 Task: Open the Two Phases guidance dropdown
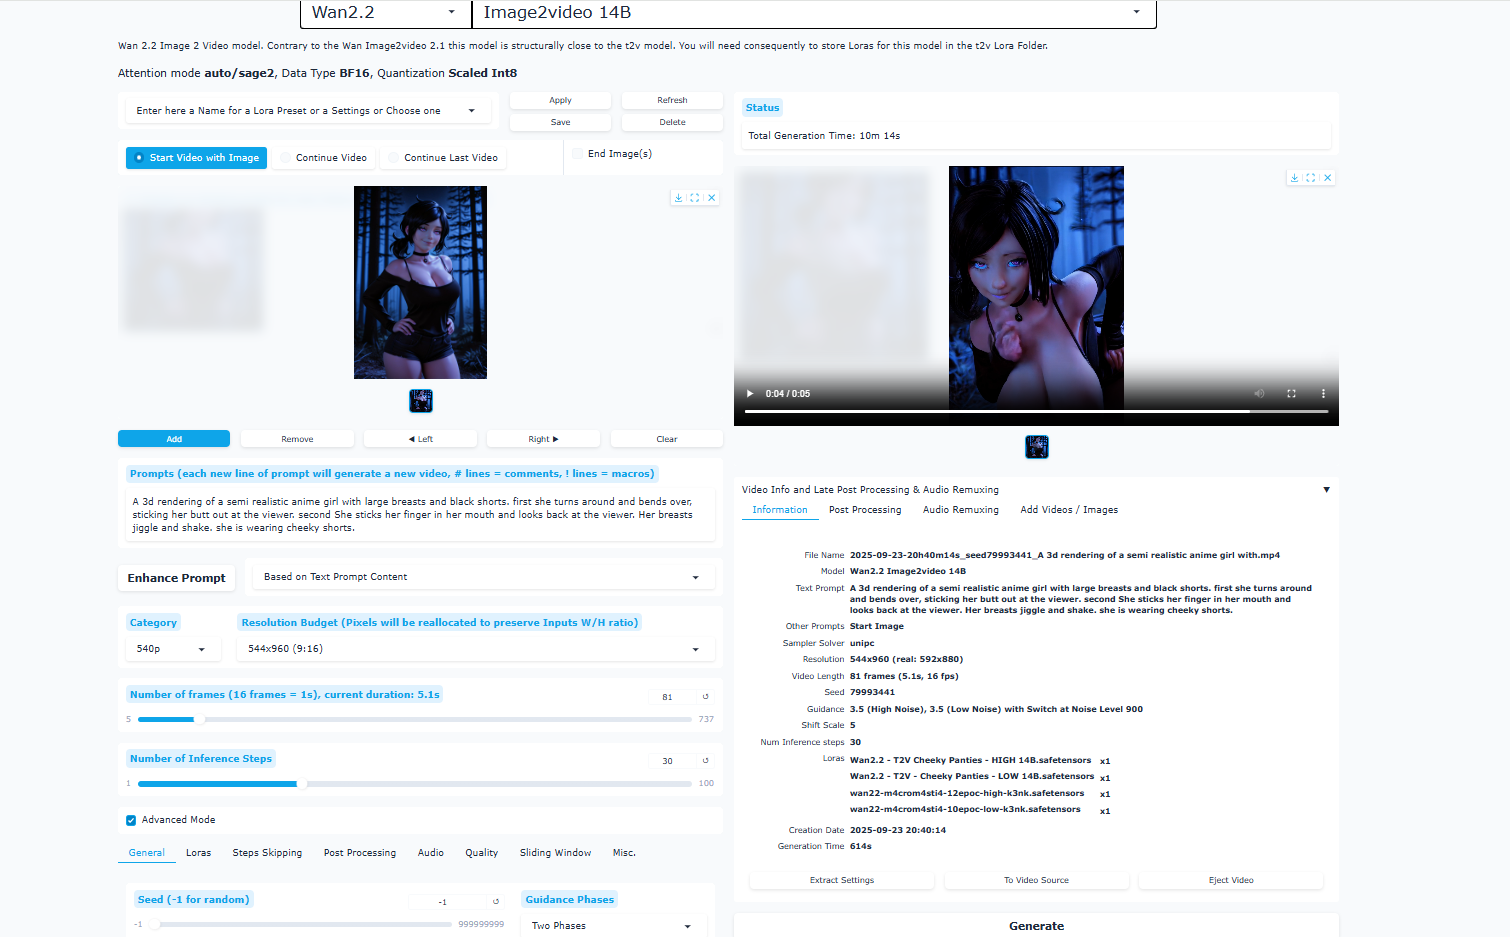coord(612,926)
